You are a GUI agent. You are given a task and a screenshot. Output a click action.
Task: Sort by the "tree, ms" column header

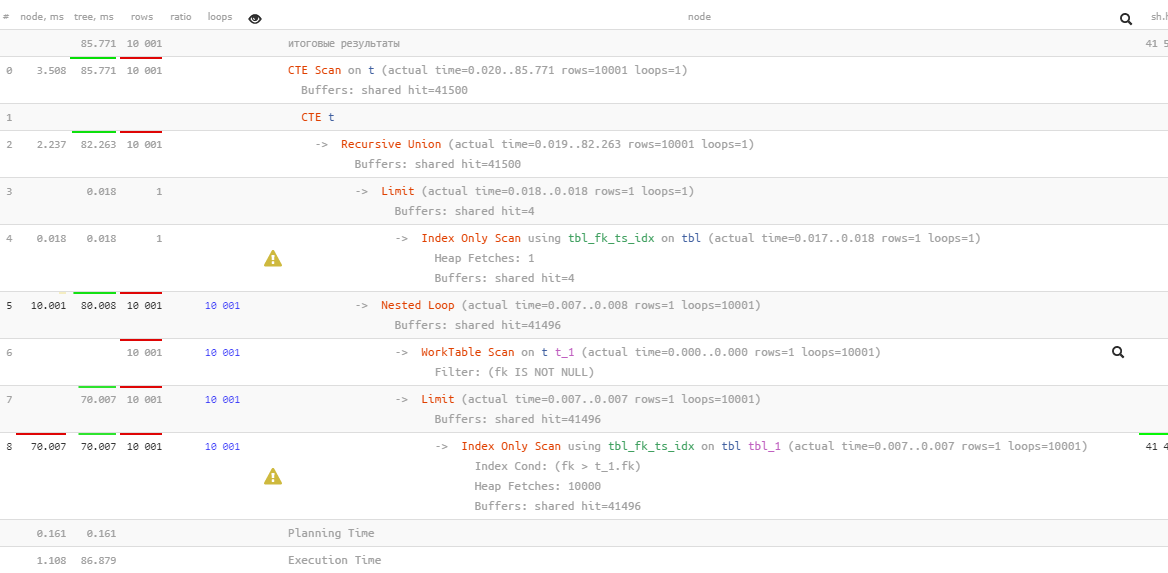point(94,17)
